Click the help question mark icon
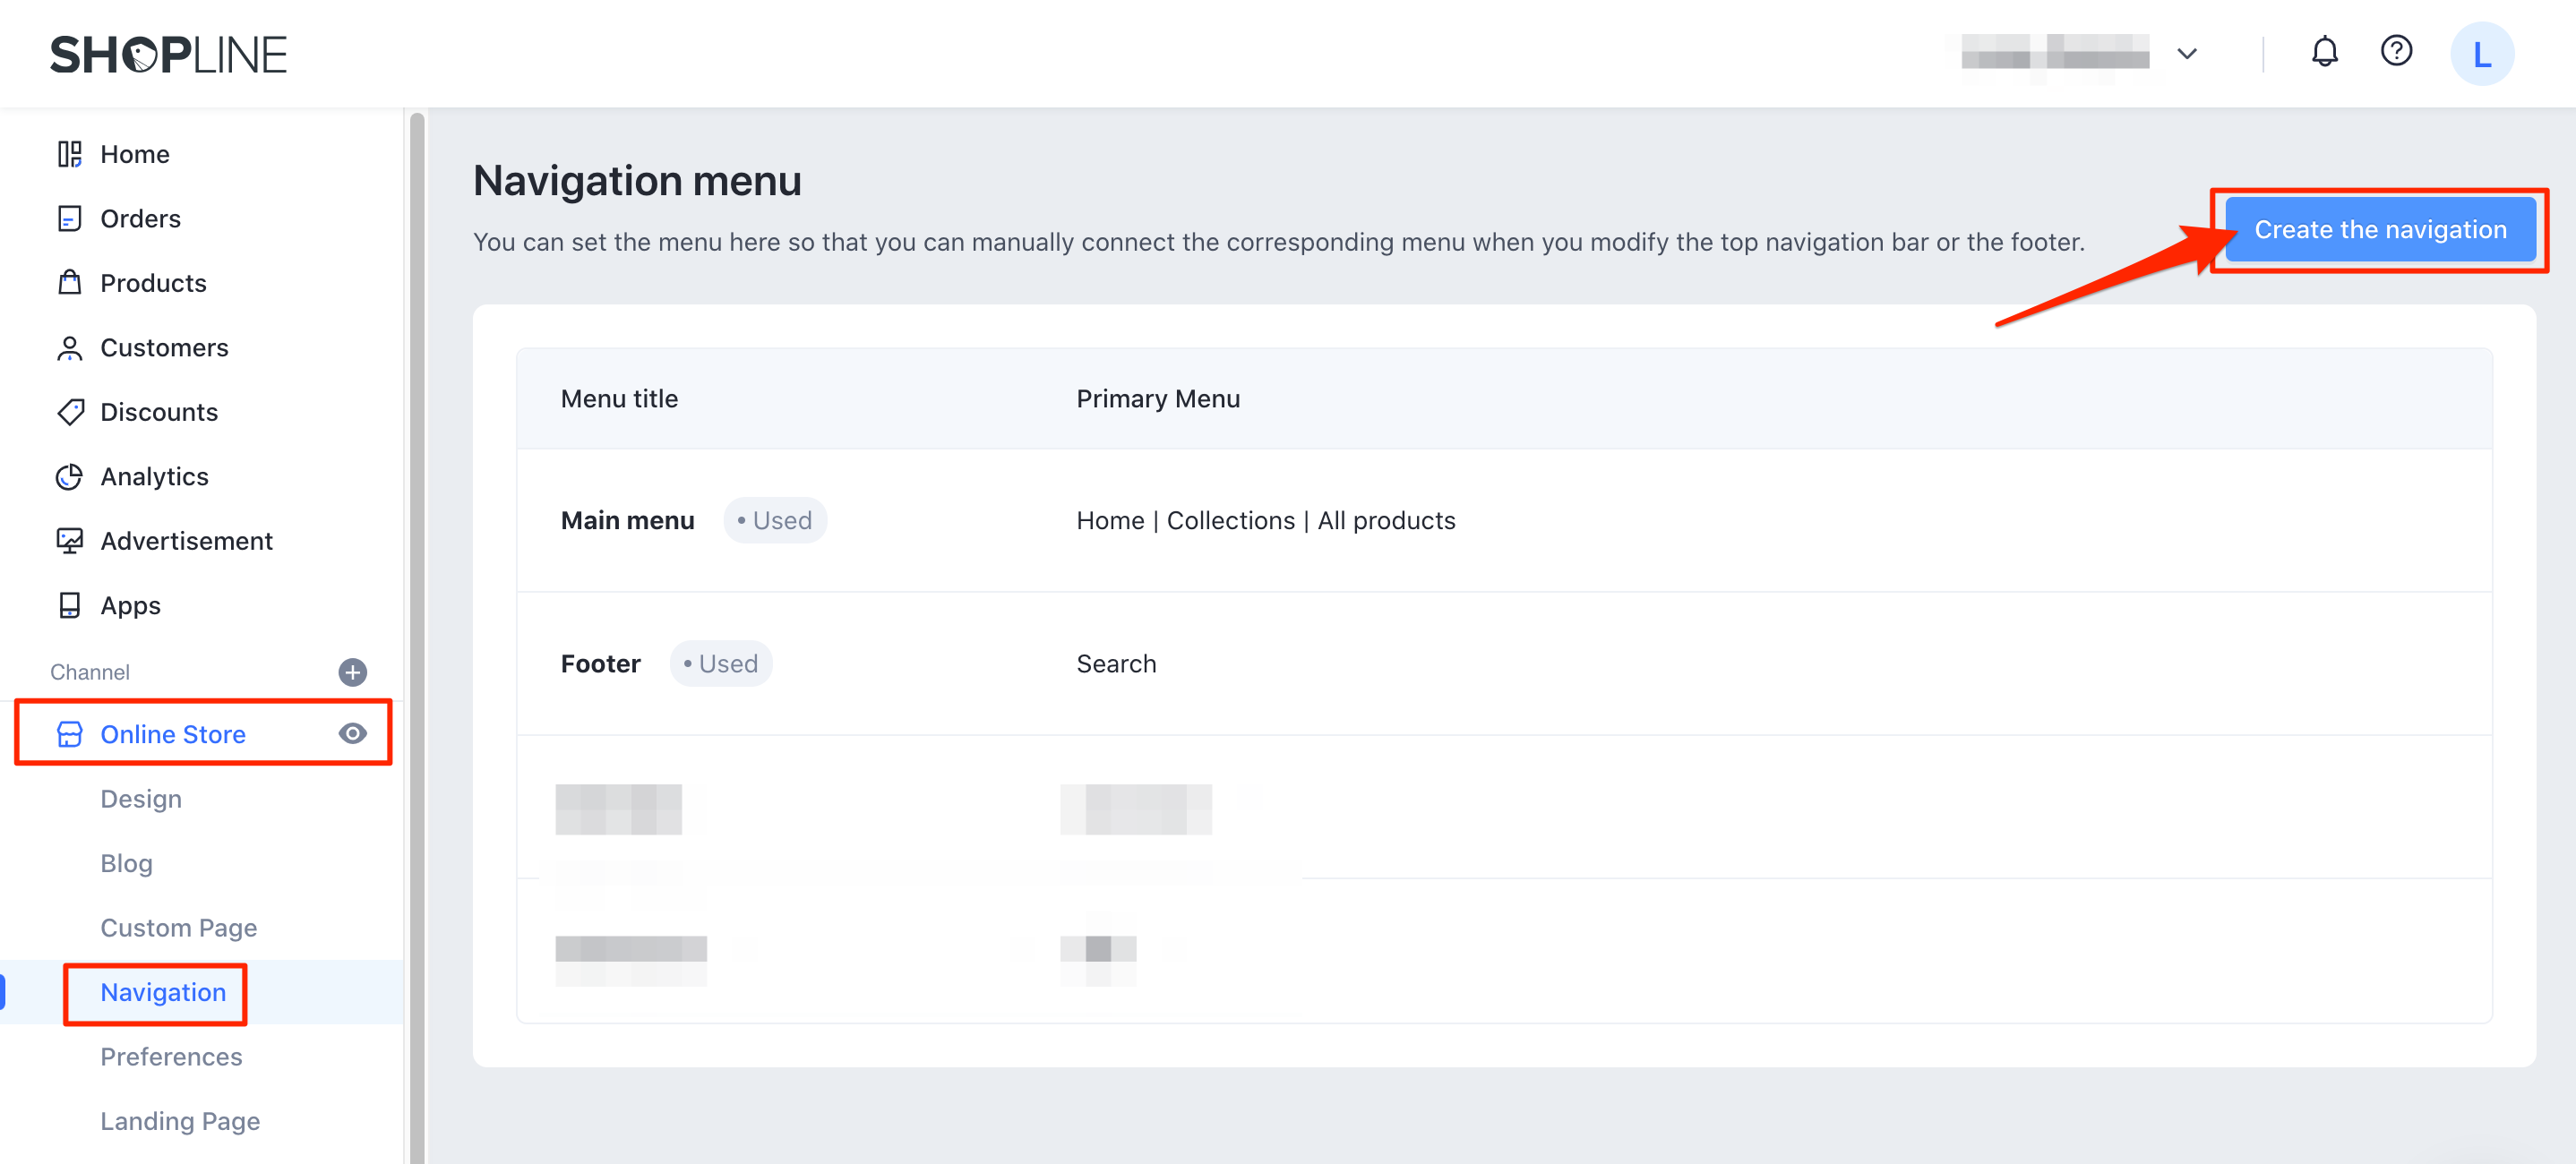Image resolution: width=2576 pixels, height=1164 pixels. [2396, 52]
